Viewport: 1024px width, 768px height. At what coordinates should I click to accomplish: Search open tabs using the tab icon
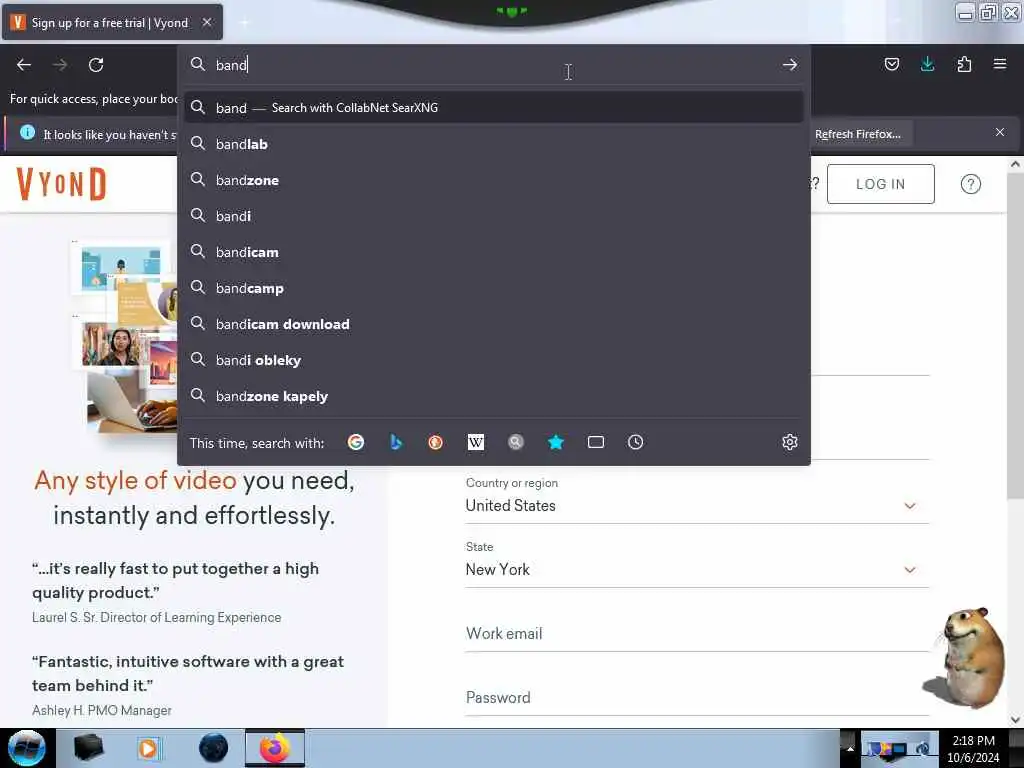click(596, 442)
